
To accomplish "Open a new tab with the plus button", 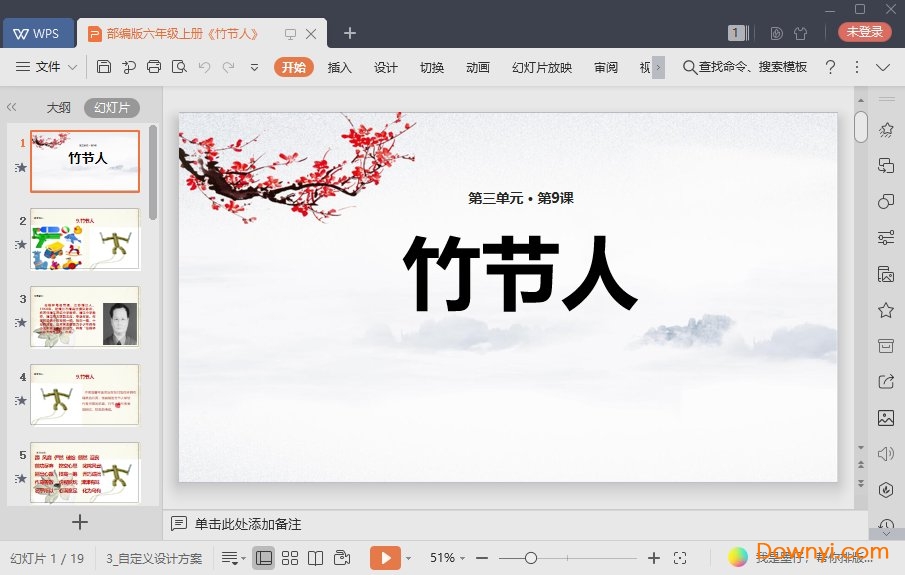I will point(350,33).
